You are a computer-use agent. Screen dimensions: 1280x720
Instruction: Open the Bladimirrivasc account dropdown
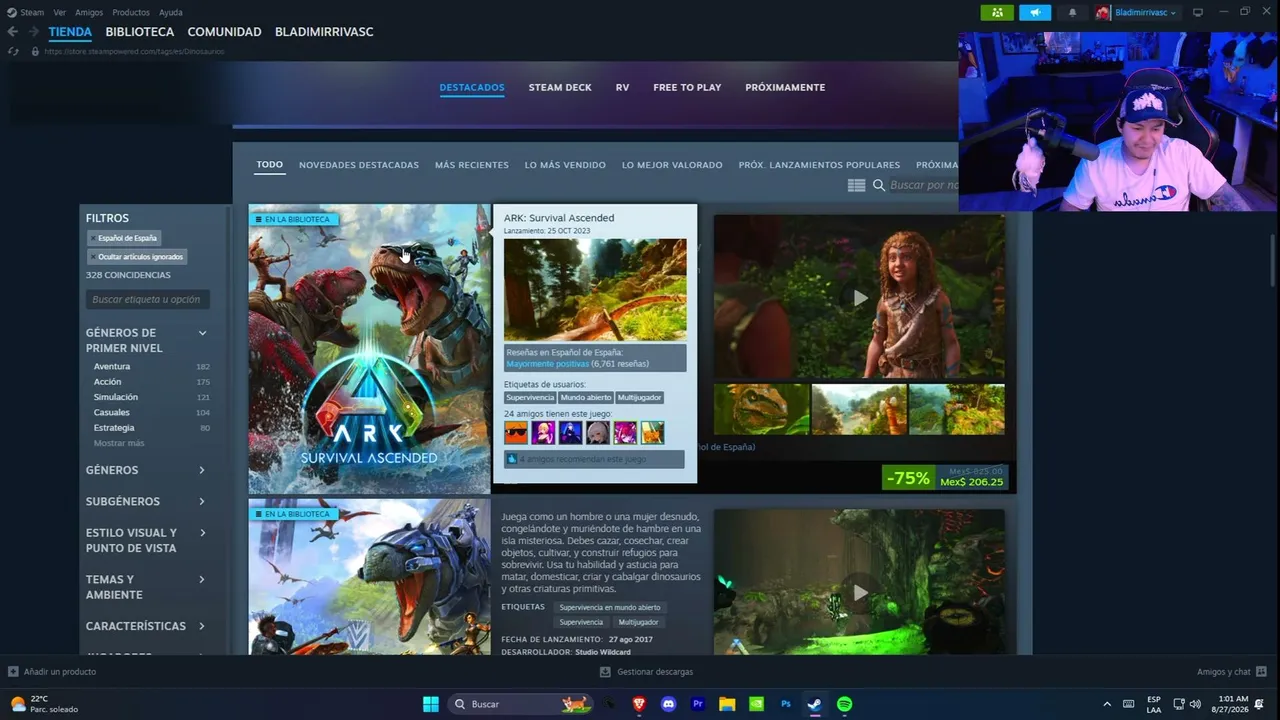[1145, 12]
